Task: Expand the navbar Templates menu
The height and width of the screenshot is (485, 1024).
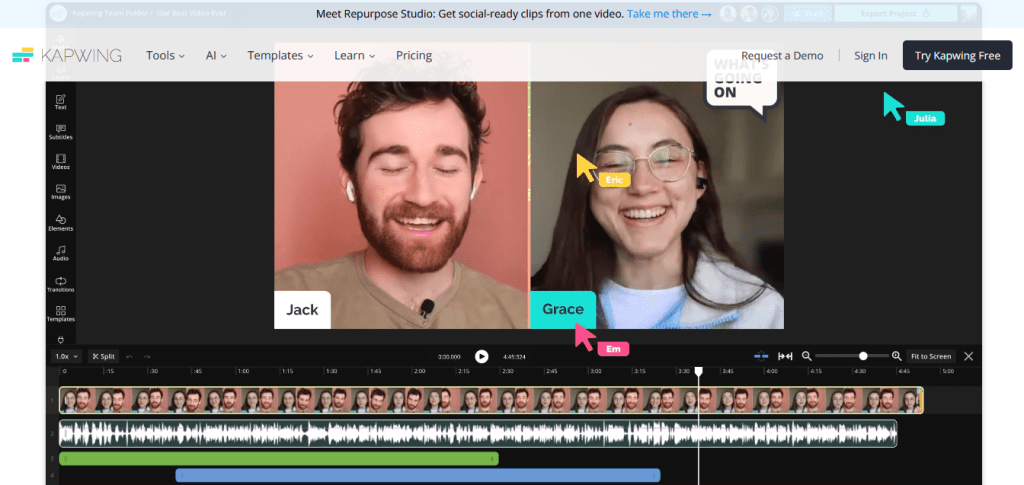Action: point(280,55)
